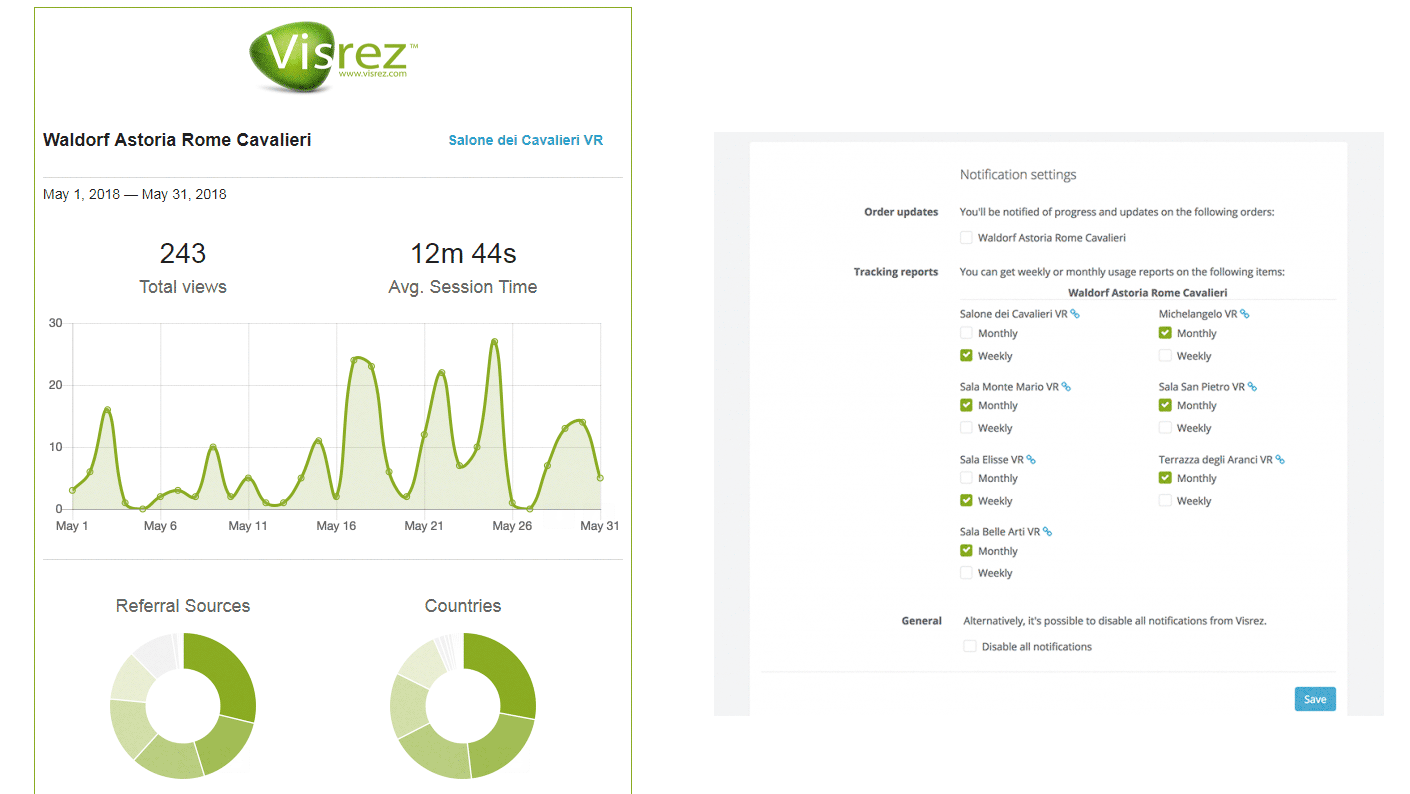This screenshot has height=794, width=1410.
Task: Click the Order updates section label
Action: coord(901,212)
